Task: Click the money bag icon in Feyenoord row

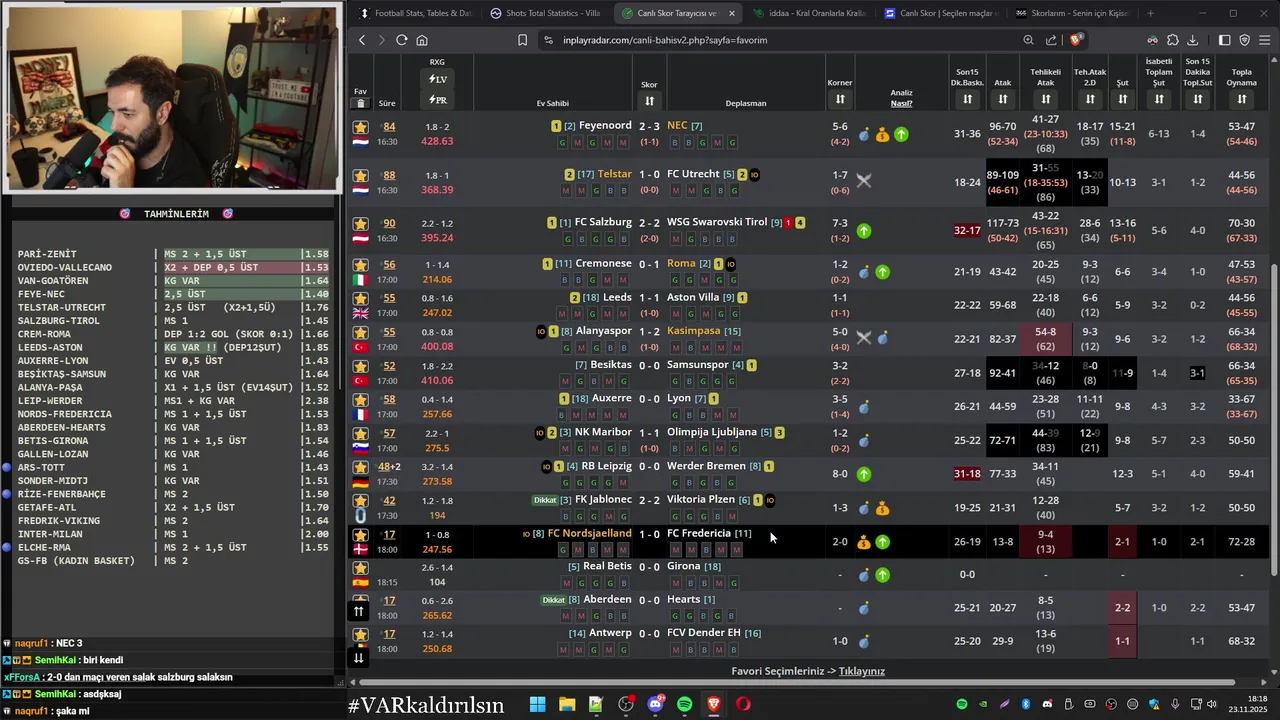Action: pyautogui.click(x=882, y=134)
